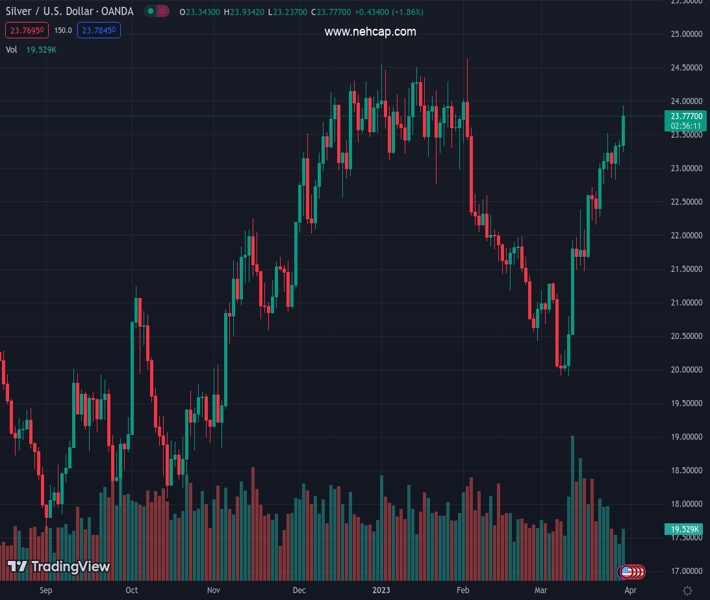This screenshot has height=600, width=710.
Task: Click the current price label 23.77700 on axis
Action: point(686,117)
